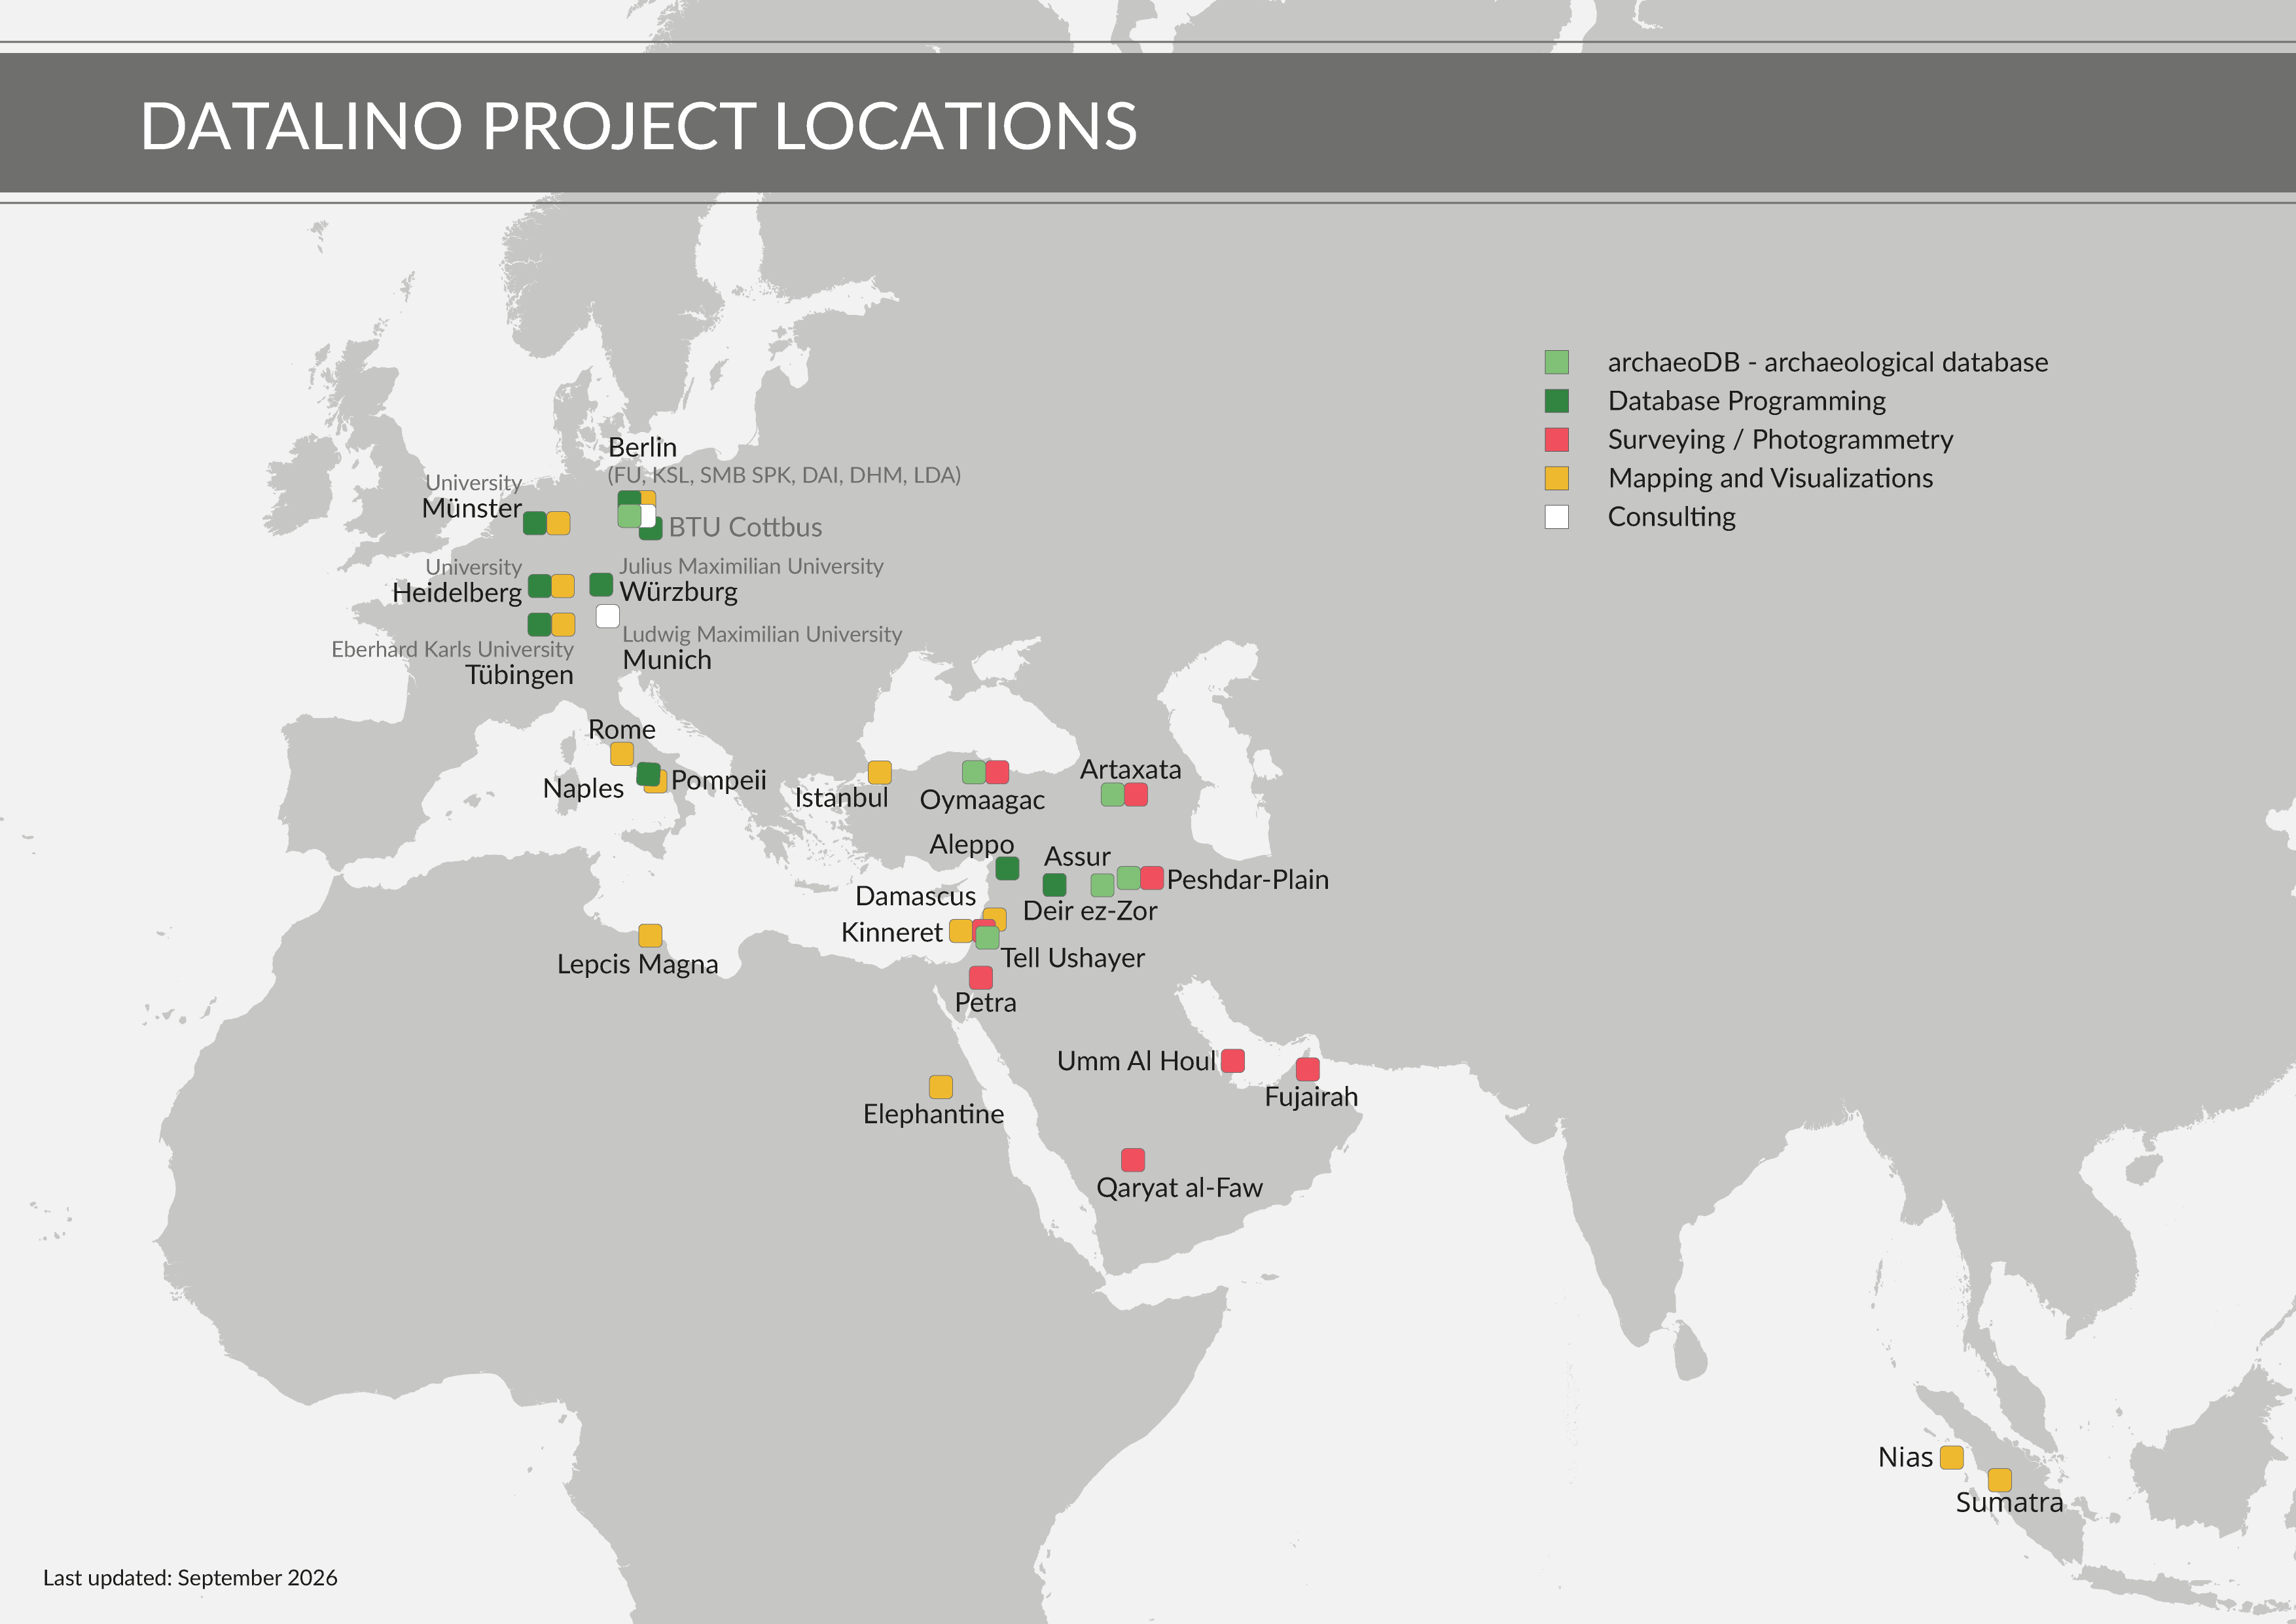The height and width of the screenshot is (1624, 2296).
Task: Click the archaeoDB light green legend swatch
Action: [x=1556, y=362]
